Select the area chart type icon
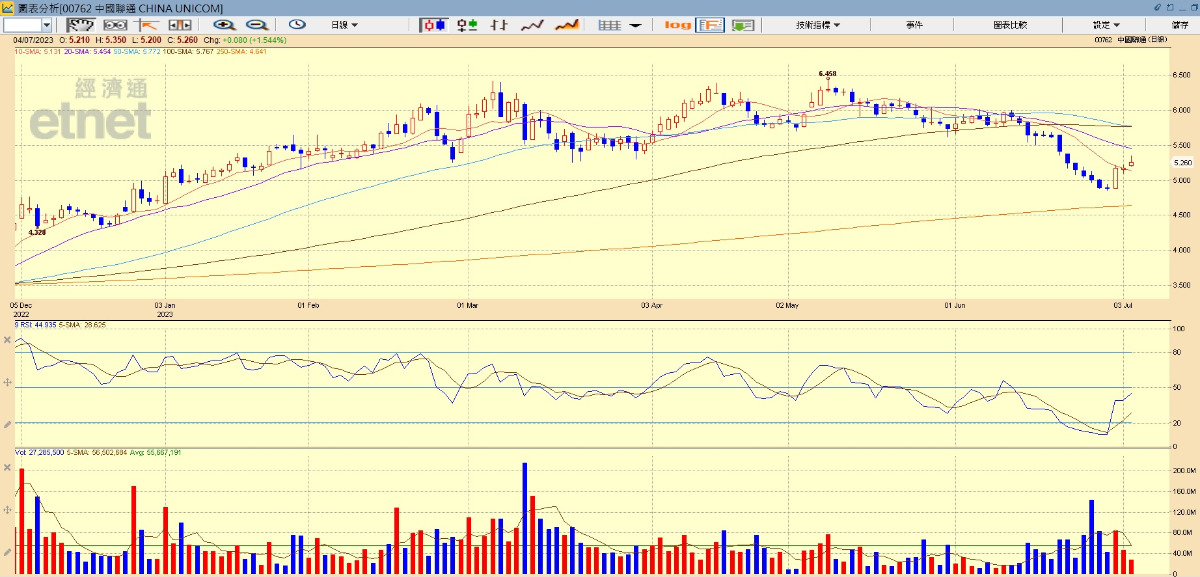This screenshot has height=577, width=1200. [x=567, y=24]
